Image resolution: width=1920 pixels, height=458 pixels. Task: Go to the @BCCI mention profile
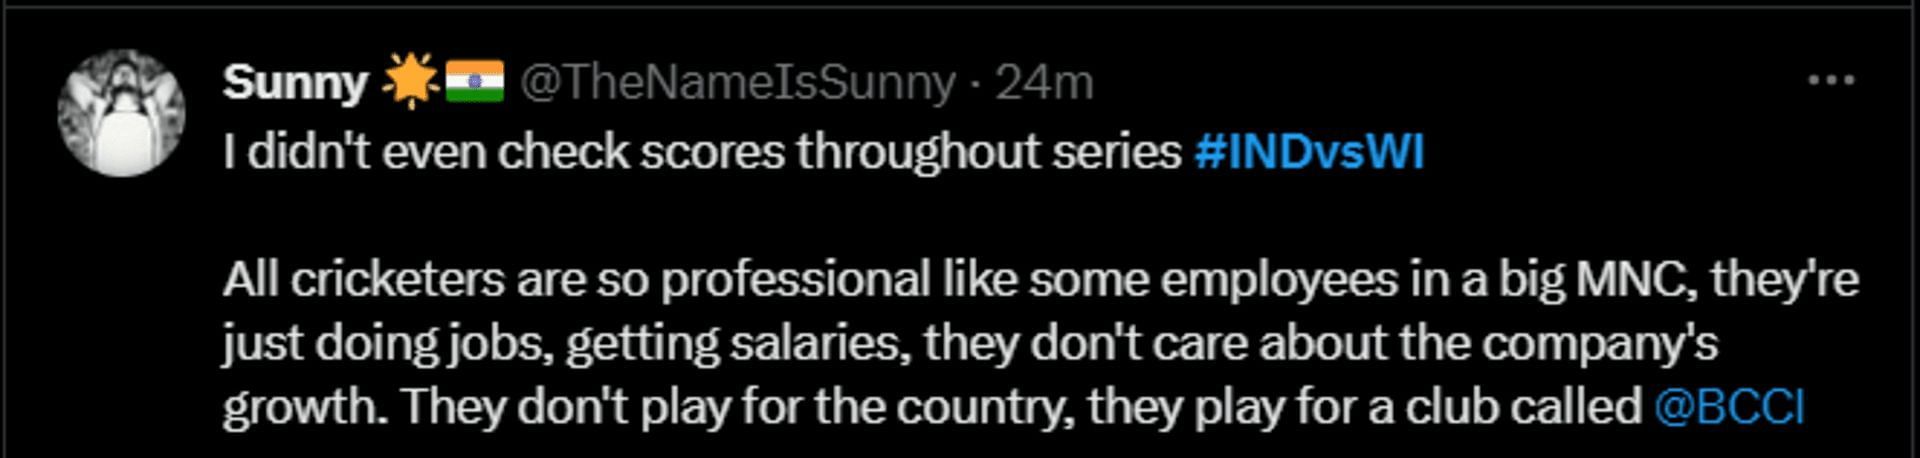coord(1729,407)
